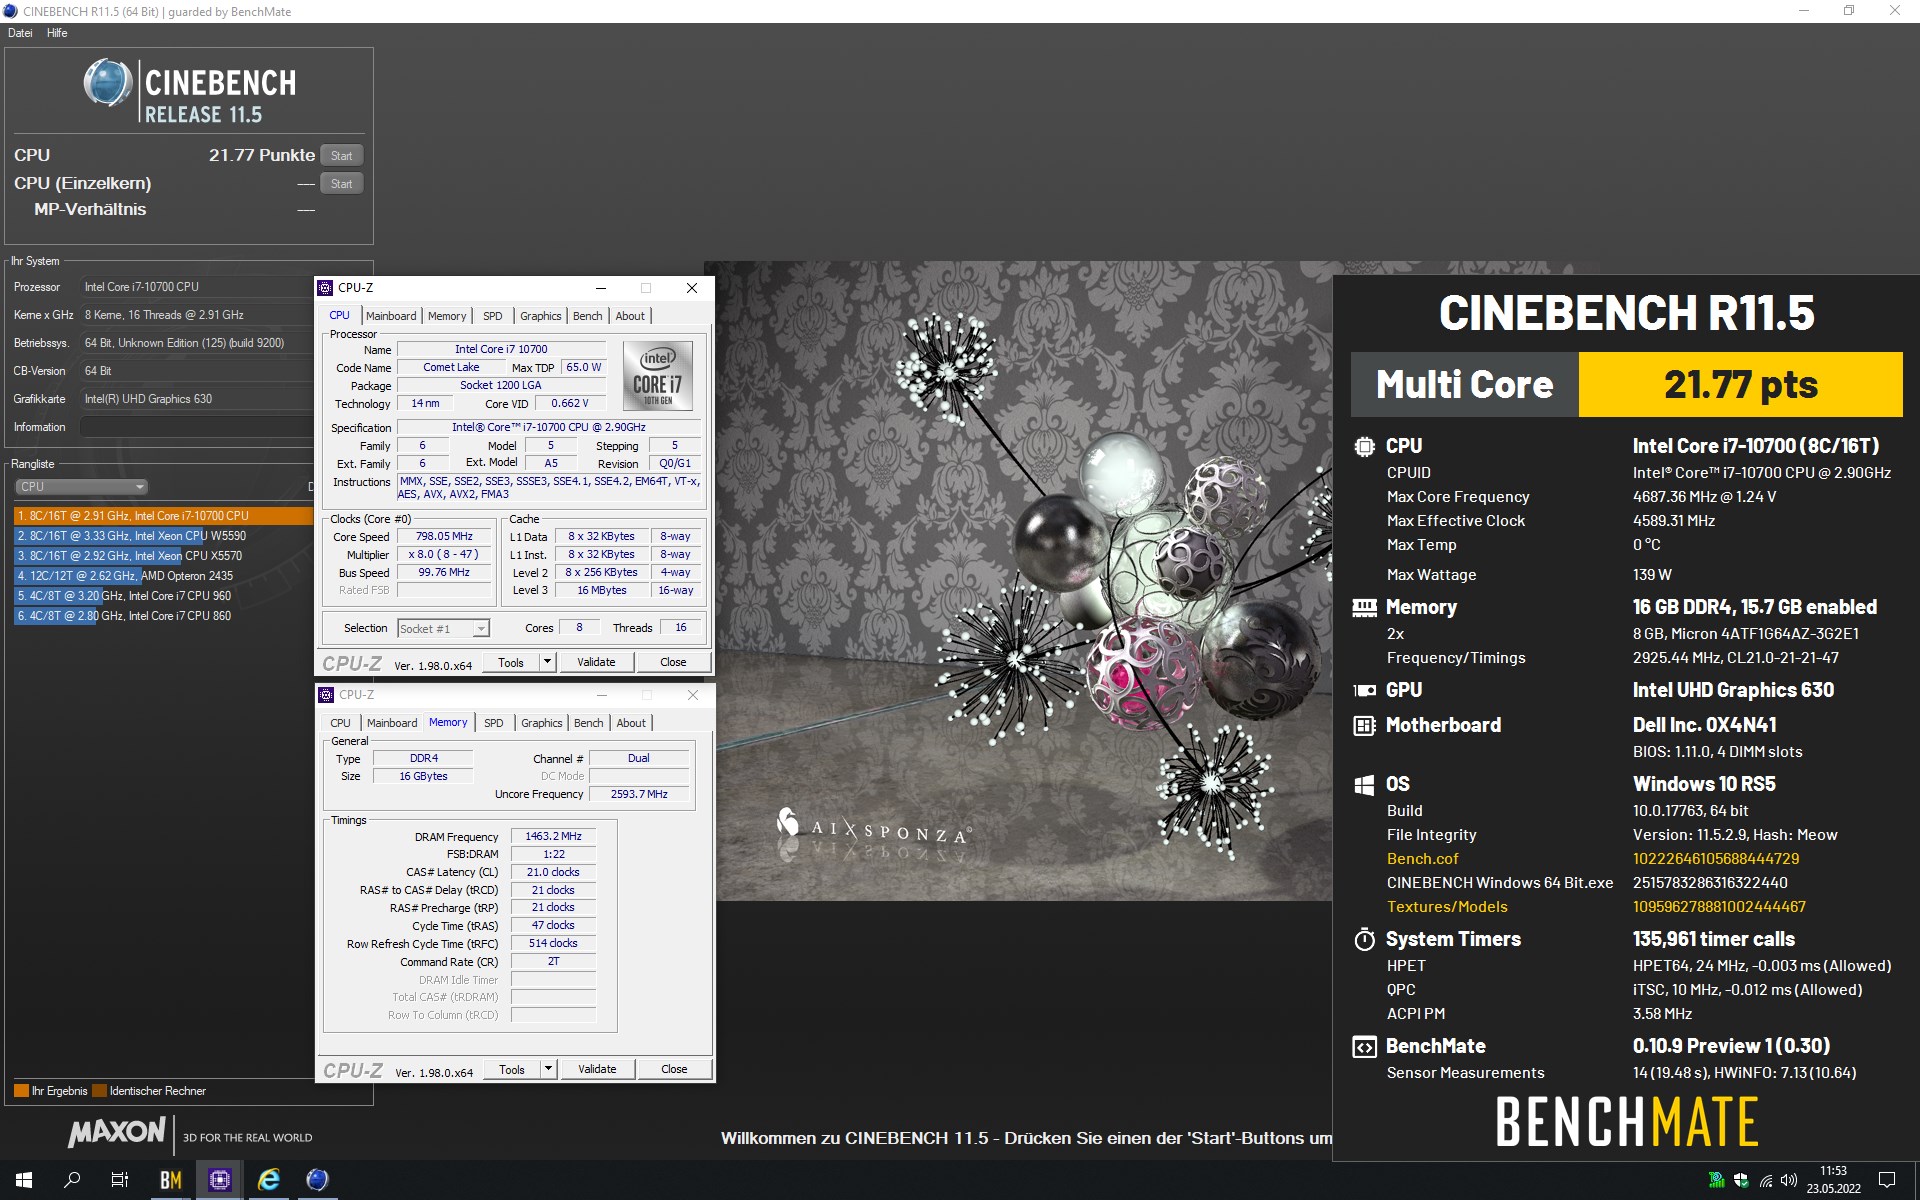This screenshot has height=1200, width=1920.
Task: Expand Tools dropdown arrow in lower CPU-Z window
Action: [x=548, y=1069]
